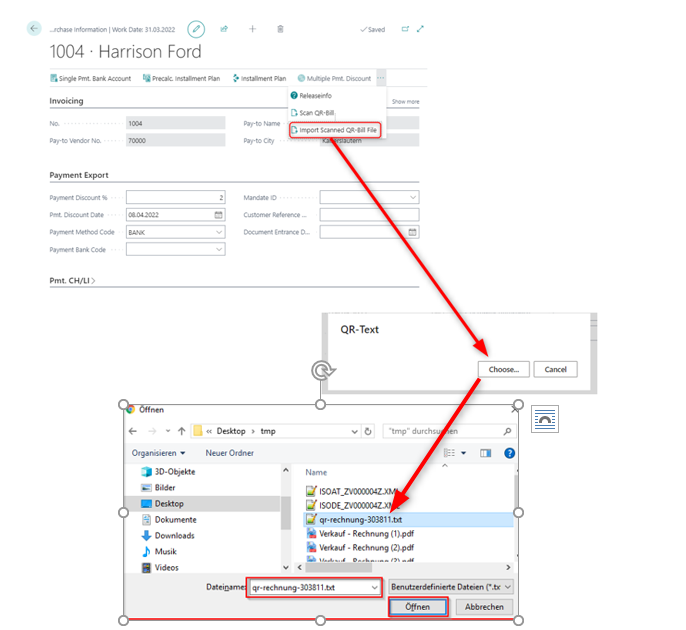Choose Scan QR-Bill from the menu
This screenshot has height=630, width=686.
pos(316,113)
